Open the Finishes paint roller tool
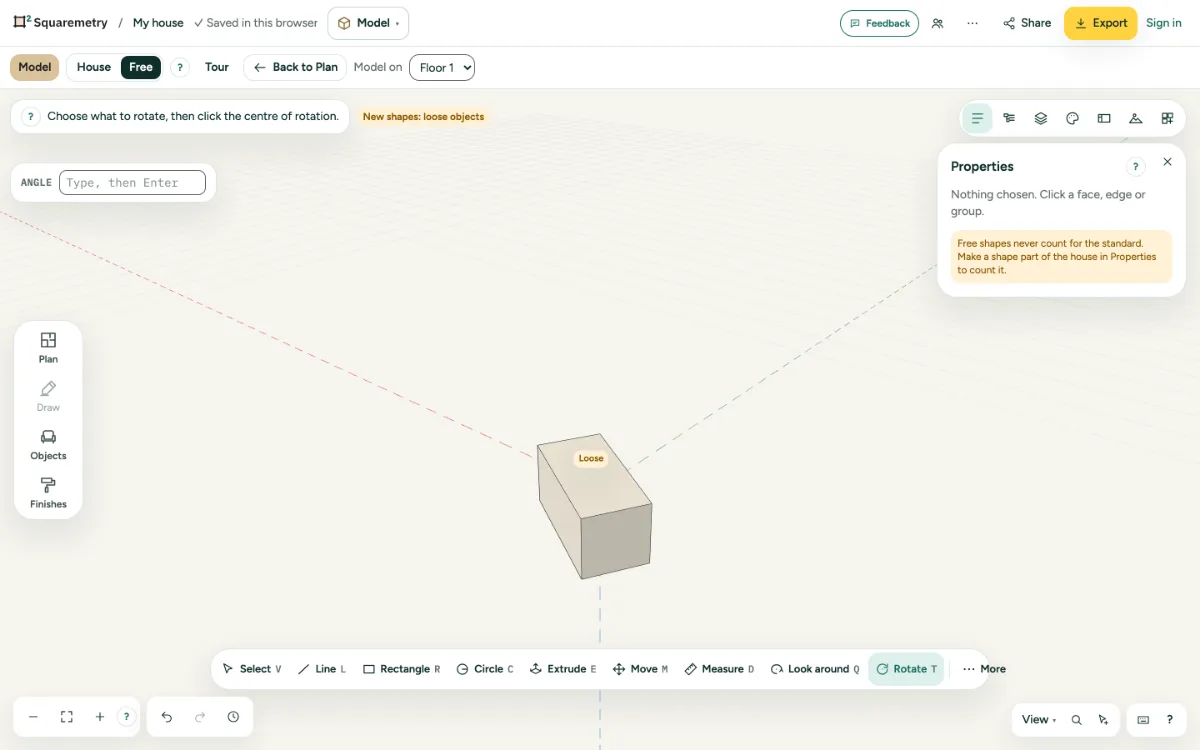The image size is (1200, 750). click(48, 492)
